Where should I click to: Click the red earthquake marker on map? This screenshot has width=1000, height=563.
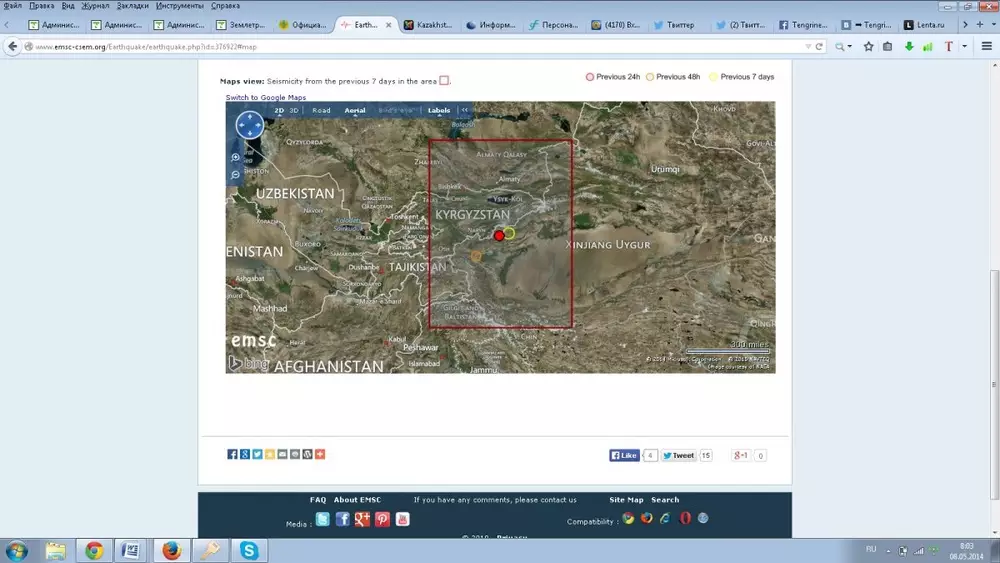click(499, 235)
